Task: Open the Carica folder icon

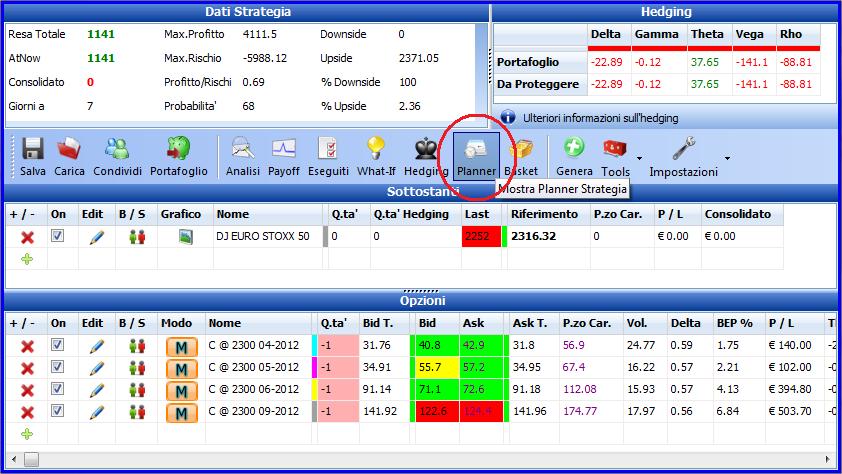Action: click(x=69, y=149)
